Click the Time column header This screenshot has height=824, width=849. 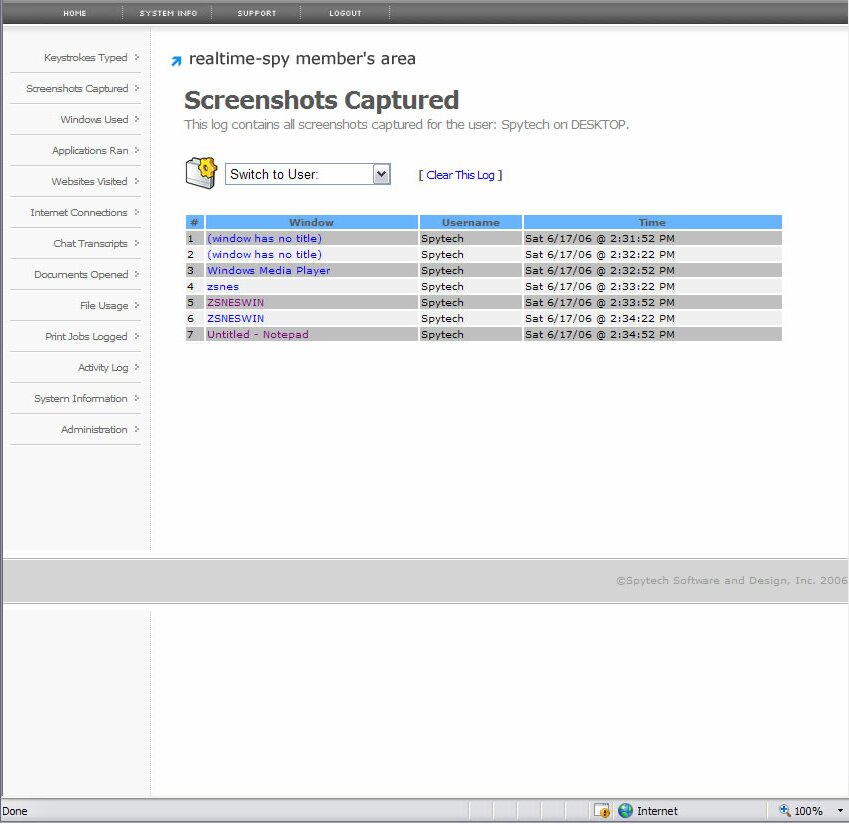click(652, 223)
